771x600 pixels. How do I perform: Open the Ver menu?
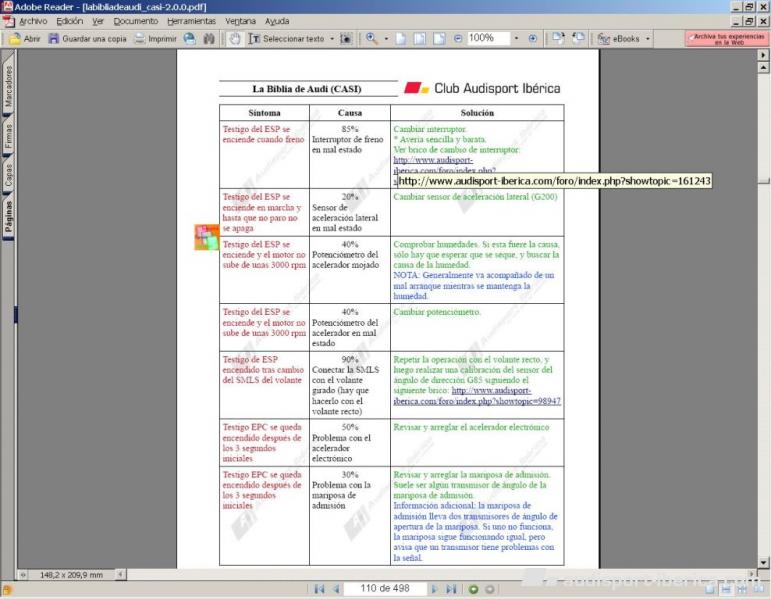click(x=98, y=21)
